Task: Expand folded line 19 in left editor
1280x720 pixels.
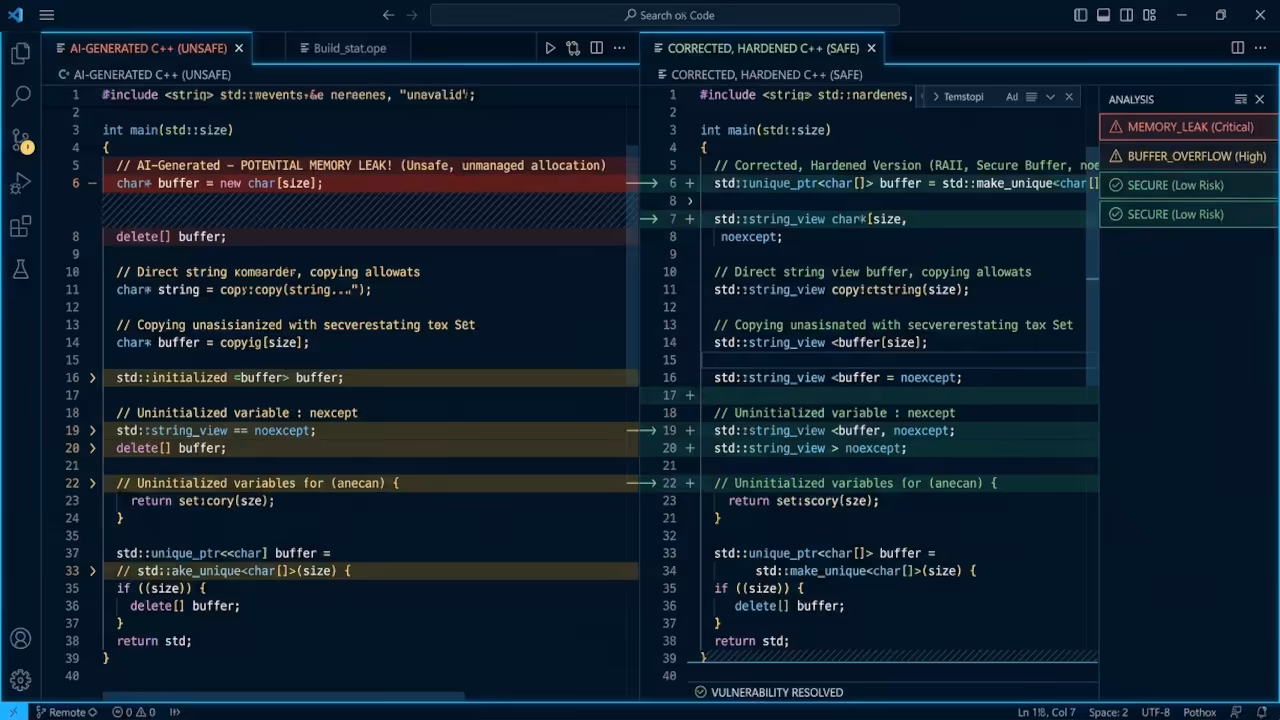Action: [92, 430]
